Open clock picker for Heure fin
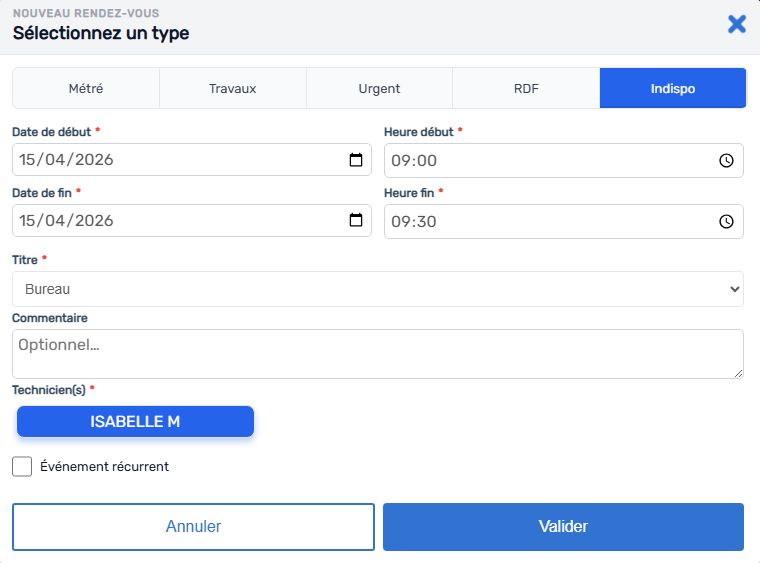 (726, 221)
